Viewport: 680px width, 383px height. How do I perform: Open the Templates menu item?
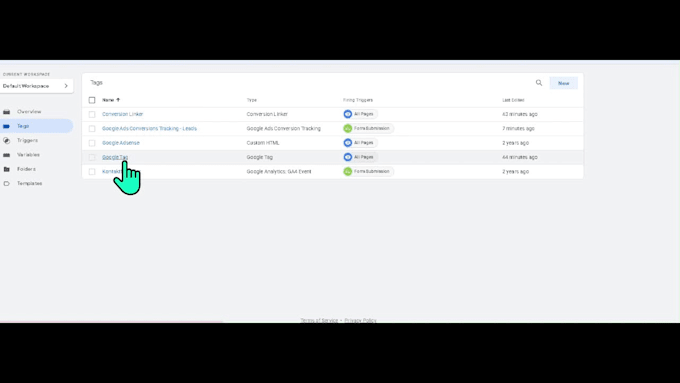click(x=29, y=183)
